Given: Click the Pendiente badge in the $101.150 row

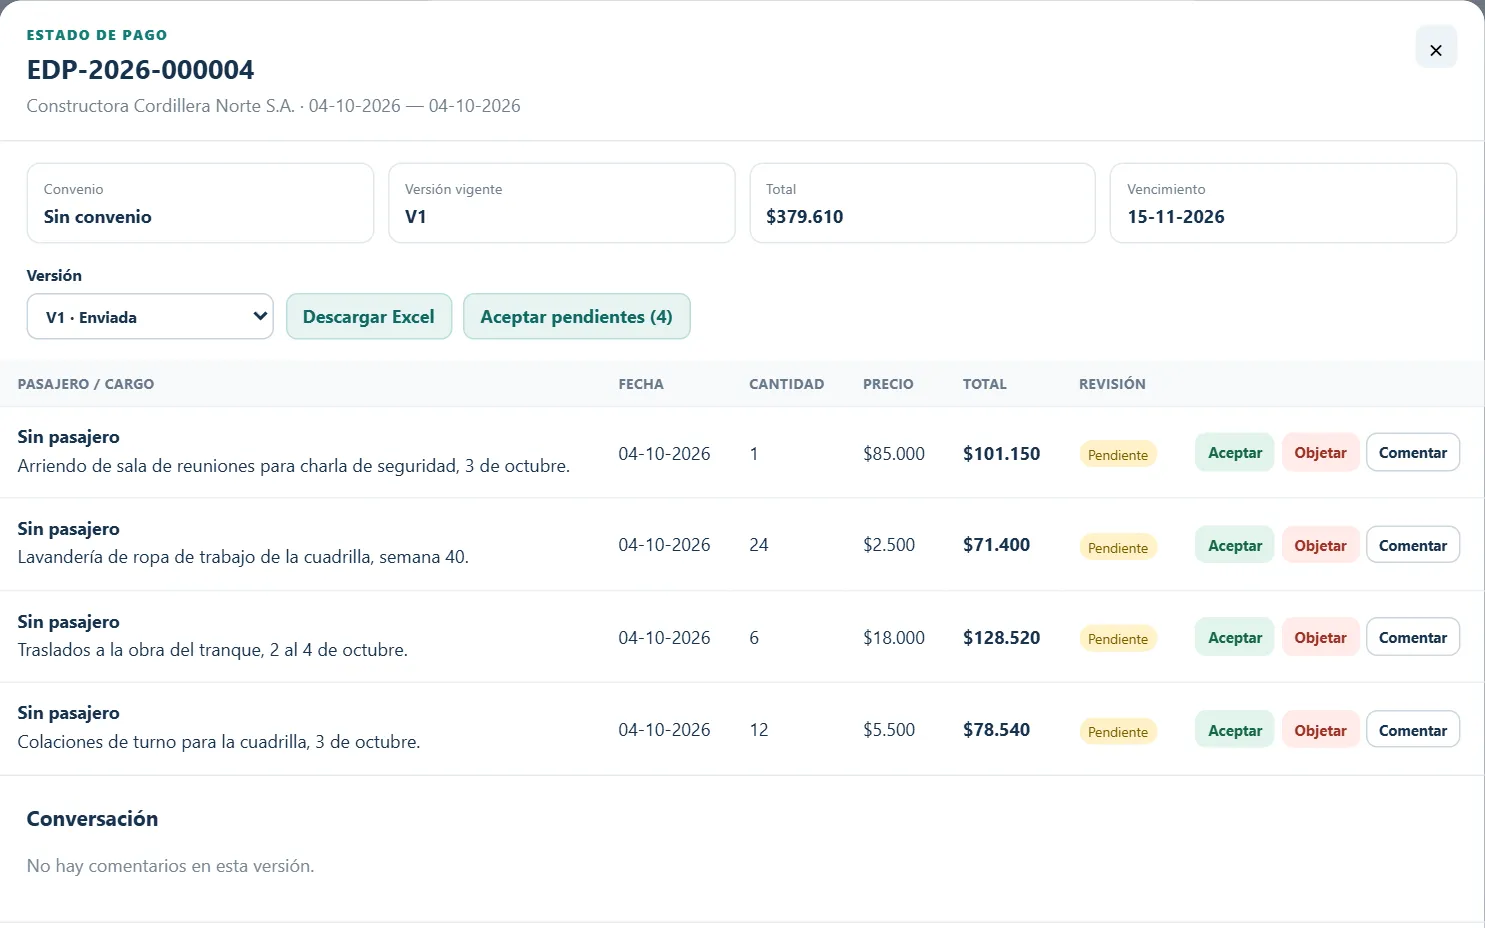Looking at the screenshot, I should 1118,455.
